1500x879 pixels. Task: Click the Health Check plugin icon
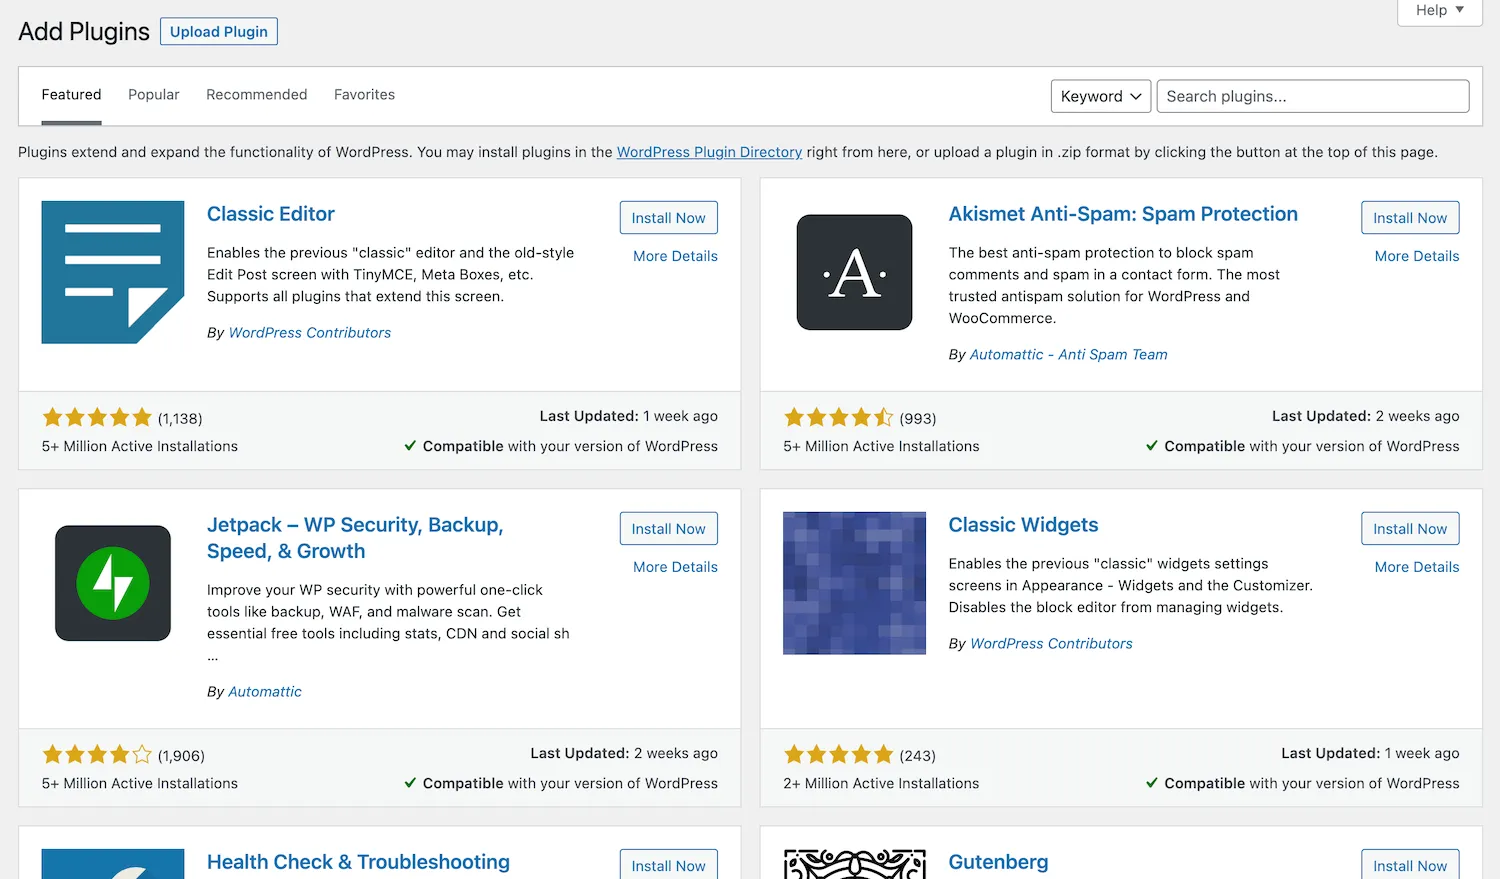113,864
